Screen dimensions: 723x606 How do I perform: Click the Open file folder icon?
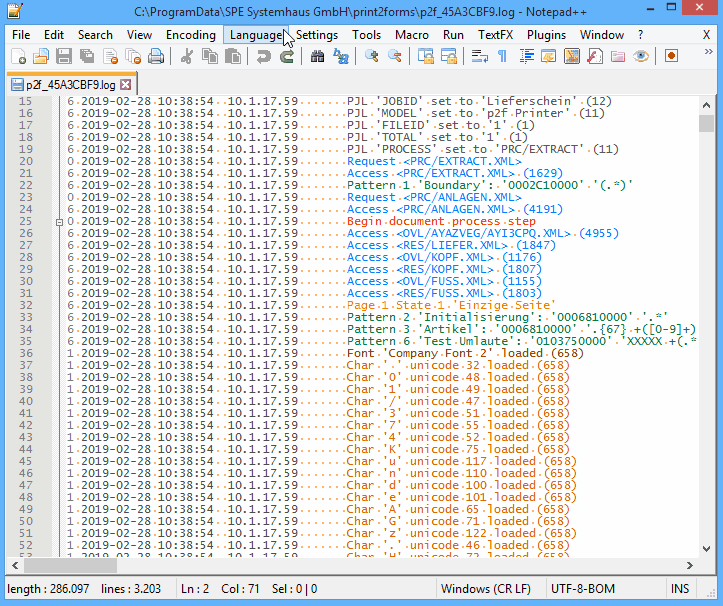pos(41,57)
